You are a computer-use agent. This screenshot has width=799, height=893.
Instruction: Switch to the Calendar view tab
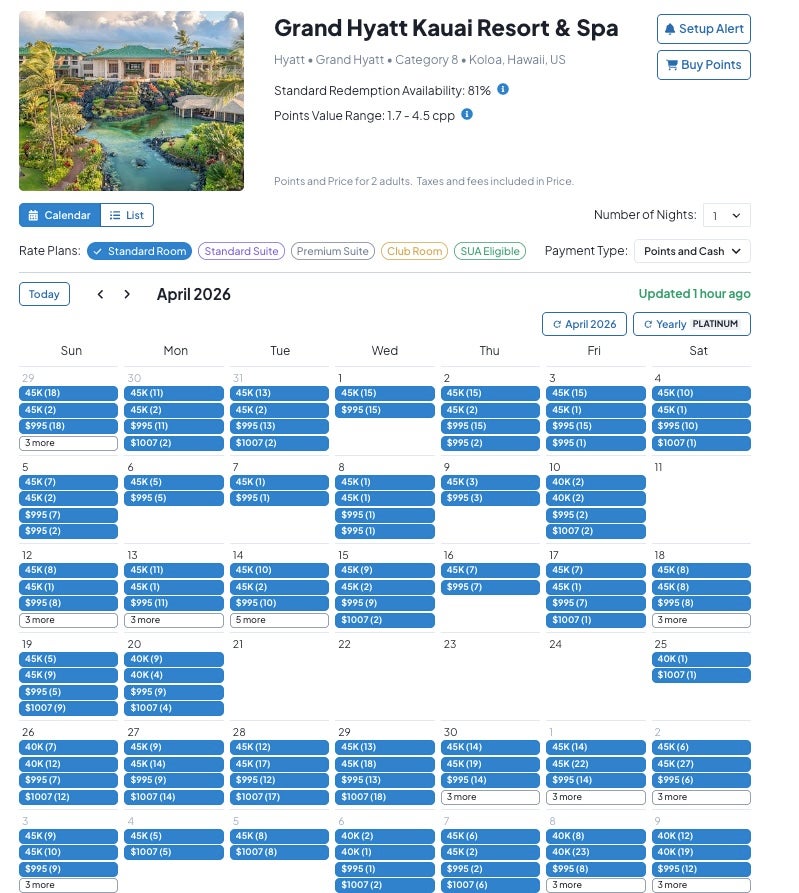59,215
